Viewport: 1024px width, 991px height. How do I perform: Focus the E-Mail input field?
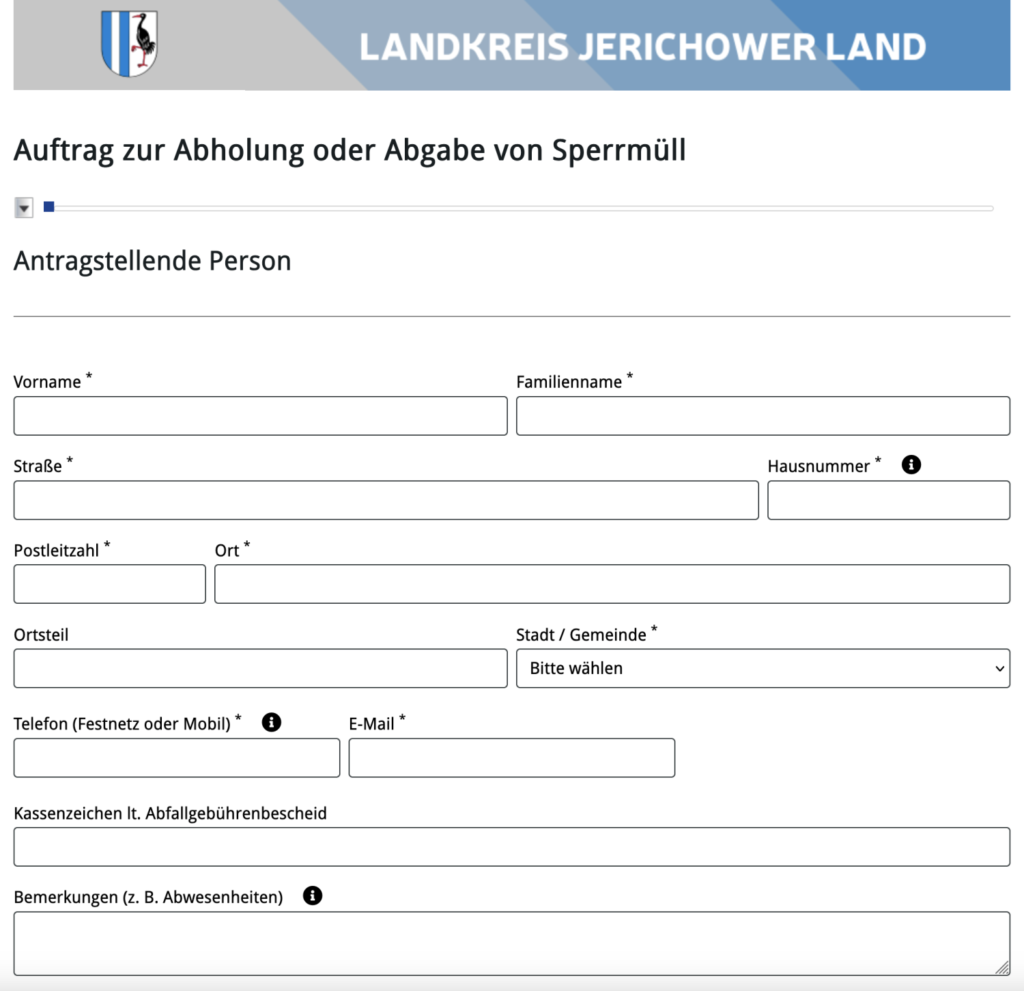[511, 758]
